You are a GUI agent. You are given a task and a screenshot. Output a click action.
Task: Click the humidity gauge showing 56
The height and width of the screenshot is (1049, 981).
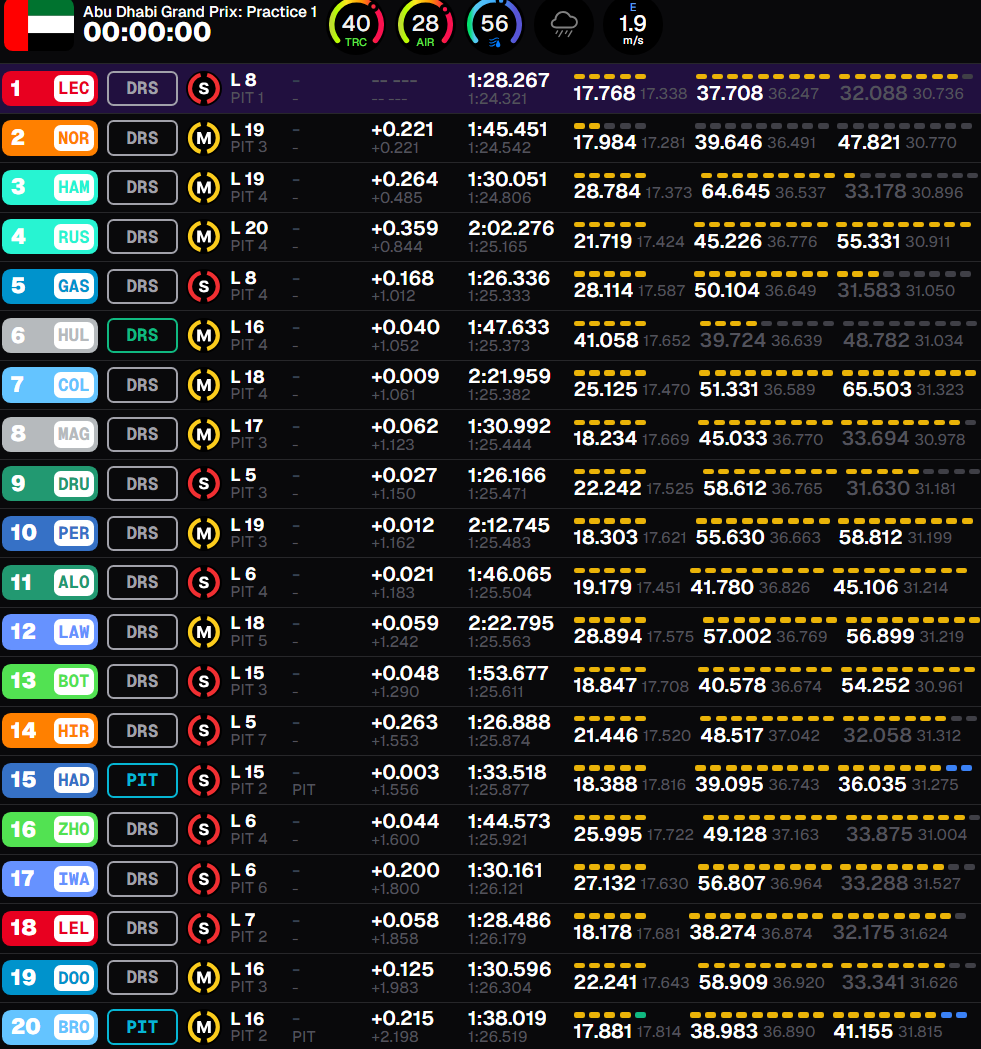coord(495,25)
